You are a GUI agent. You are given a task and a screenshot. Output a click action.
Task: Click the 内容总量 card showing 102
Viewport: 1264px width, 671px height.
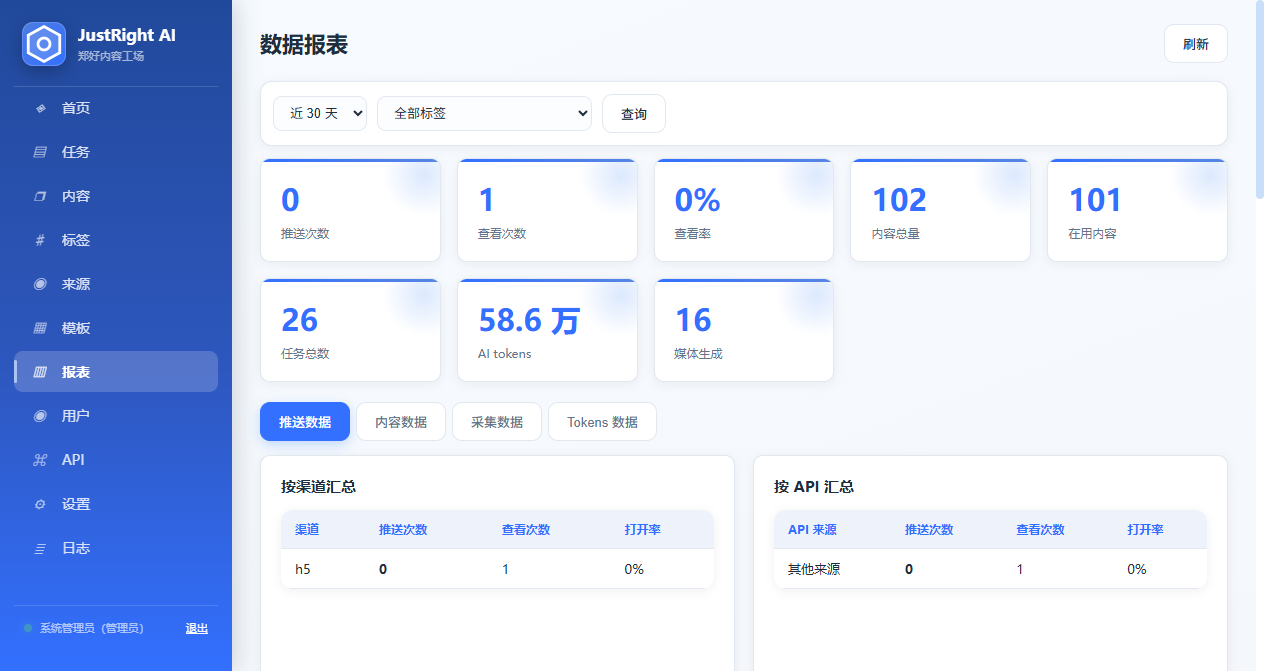(940, 210)
